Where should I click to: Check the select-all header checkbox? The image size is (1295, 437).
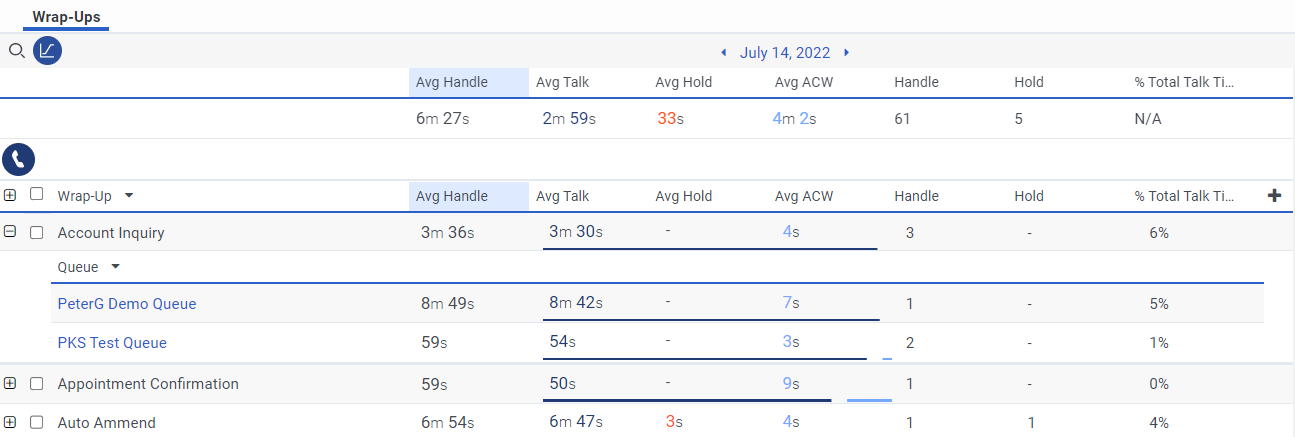pos(37,195)
